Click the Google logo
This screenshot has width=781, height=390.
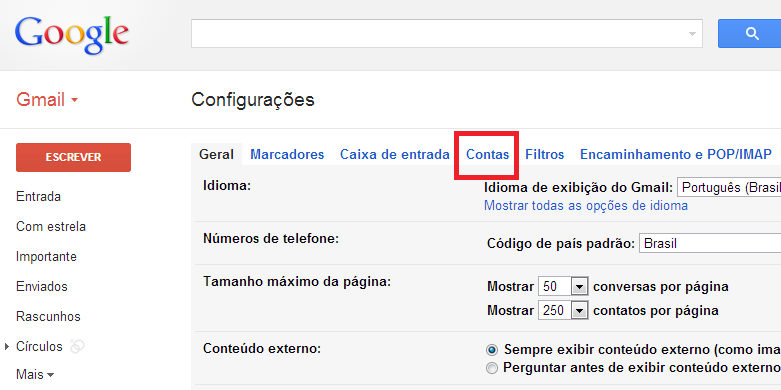pos(72,34)
